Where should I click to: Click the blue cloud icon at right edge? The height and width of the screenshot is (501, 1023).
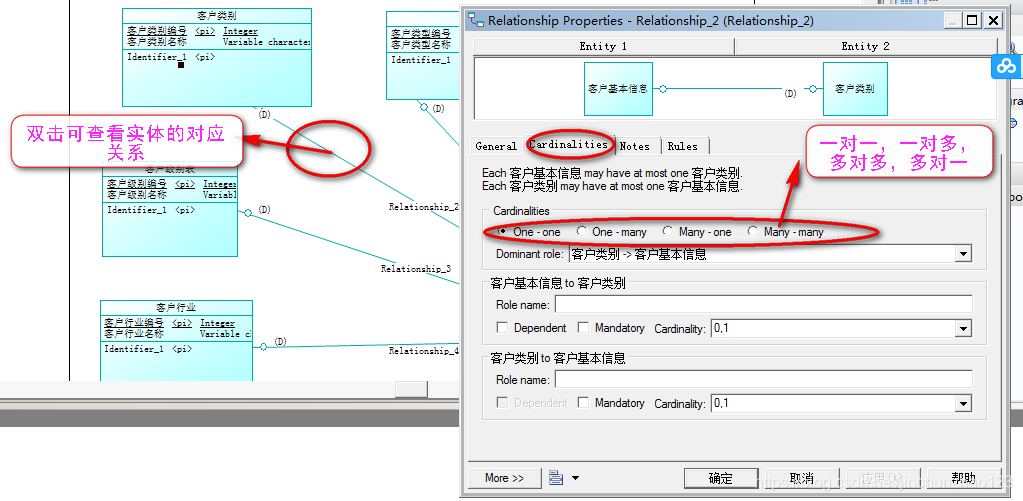pyautogui.click(x=1007, y=66)
